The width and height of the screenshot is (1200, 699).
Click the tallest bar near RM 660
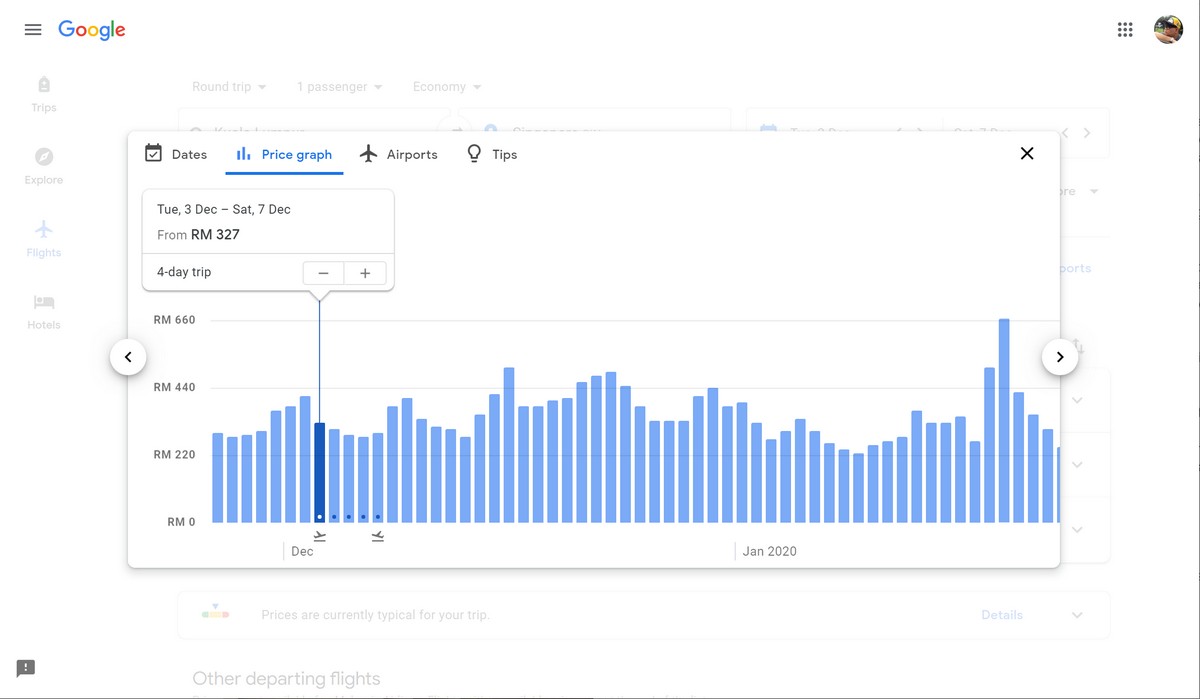(x=1004, y=421)
